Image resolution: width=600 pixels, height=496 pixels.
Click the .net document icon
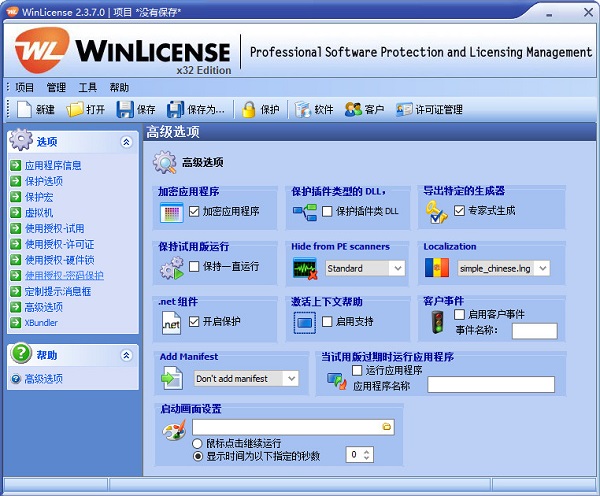(171, 323)
